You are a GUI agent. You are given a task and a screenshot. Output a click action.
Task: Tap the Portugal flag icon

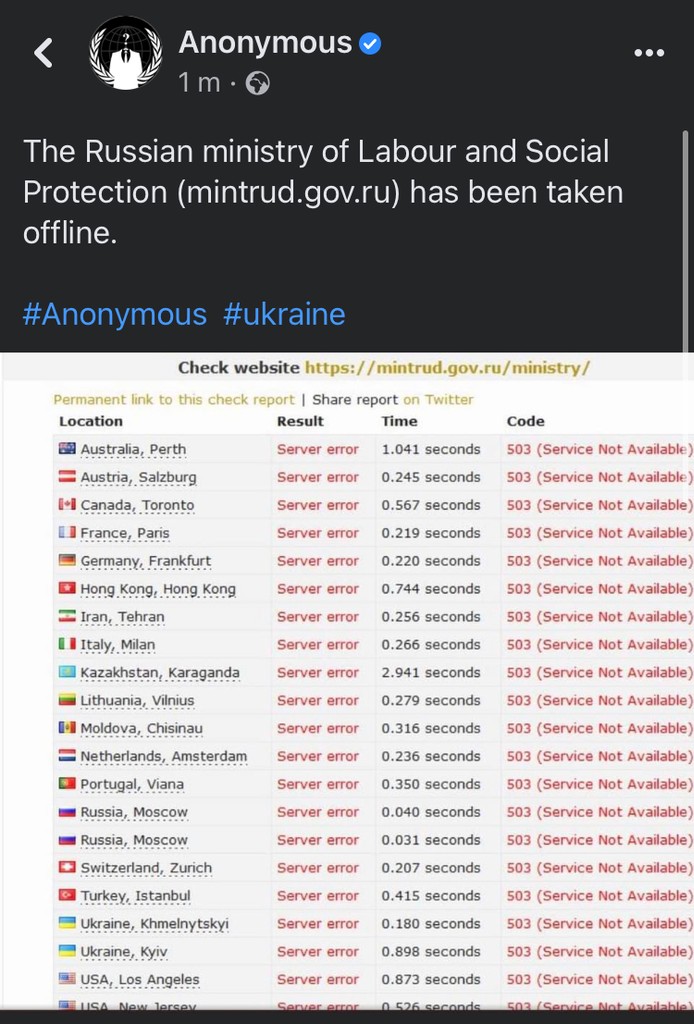coord(67,784)
